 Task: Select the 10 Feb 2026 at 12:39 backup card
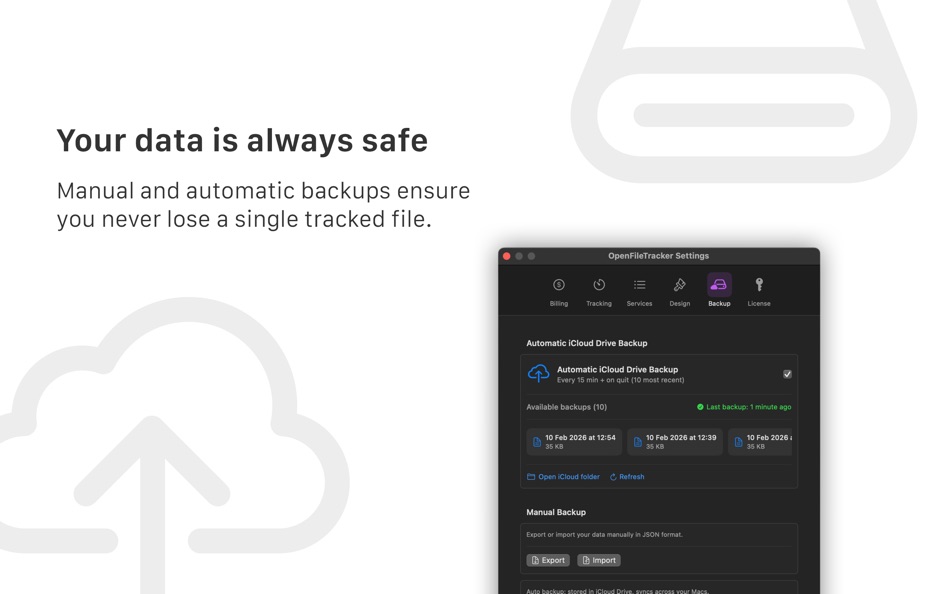pos(675,441)
